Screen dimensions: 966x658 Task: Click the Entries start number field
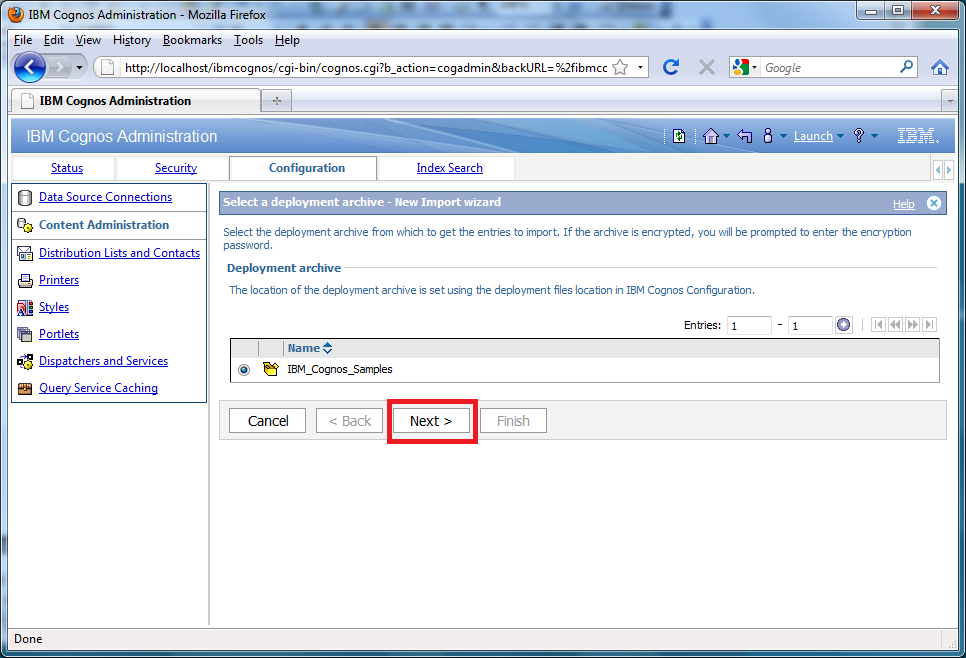749,325
